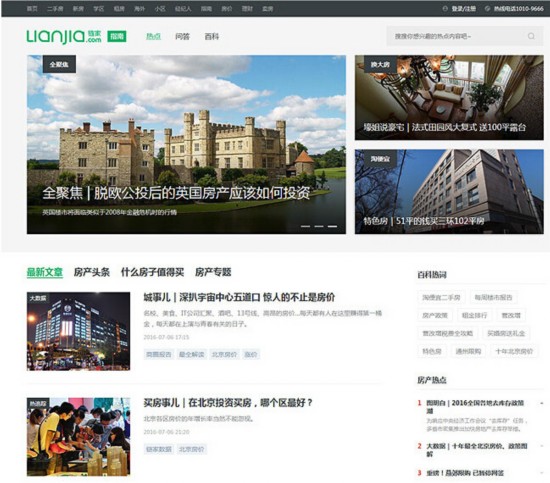Viewport: 550px width, 483px height.
Task: Click the 商圈报告 article tag
Action: coord(159,354)
